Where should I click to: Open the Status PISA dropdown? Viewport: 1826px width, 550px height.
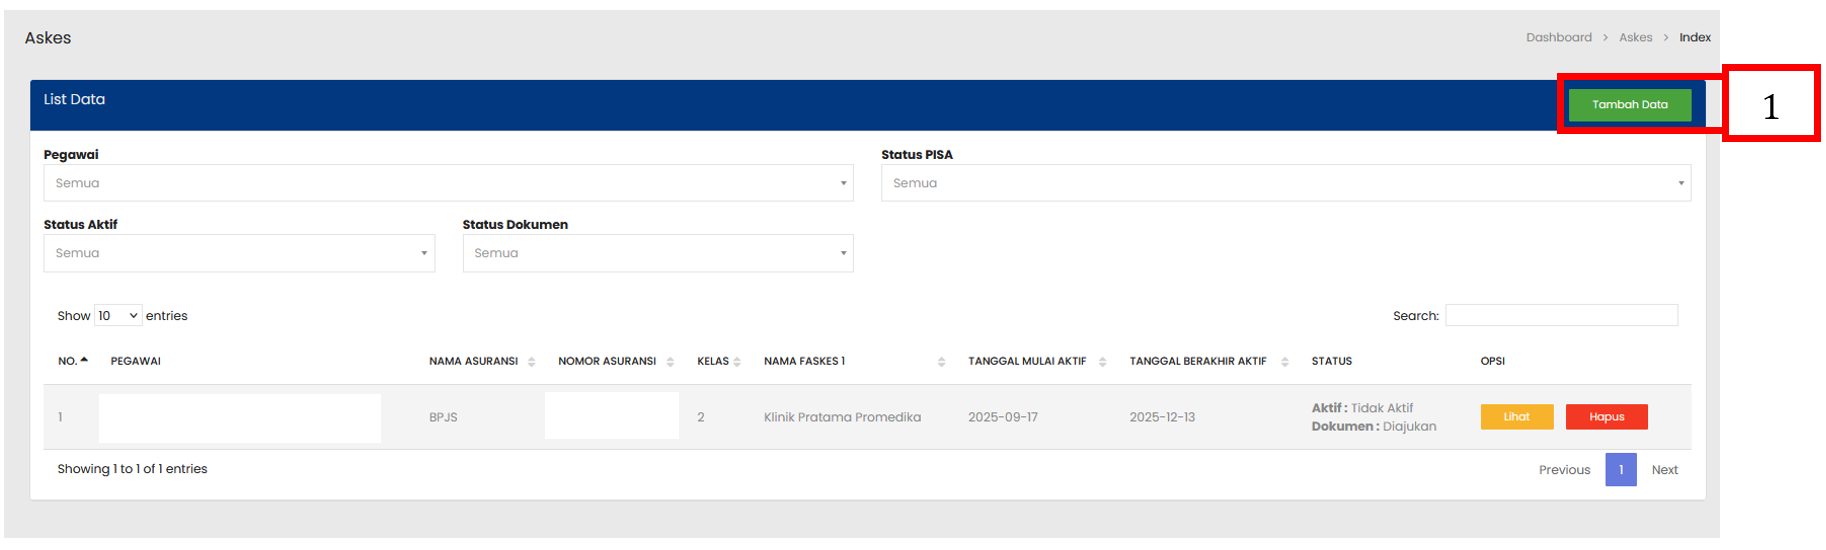[1285, 183]
